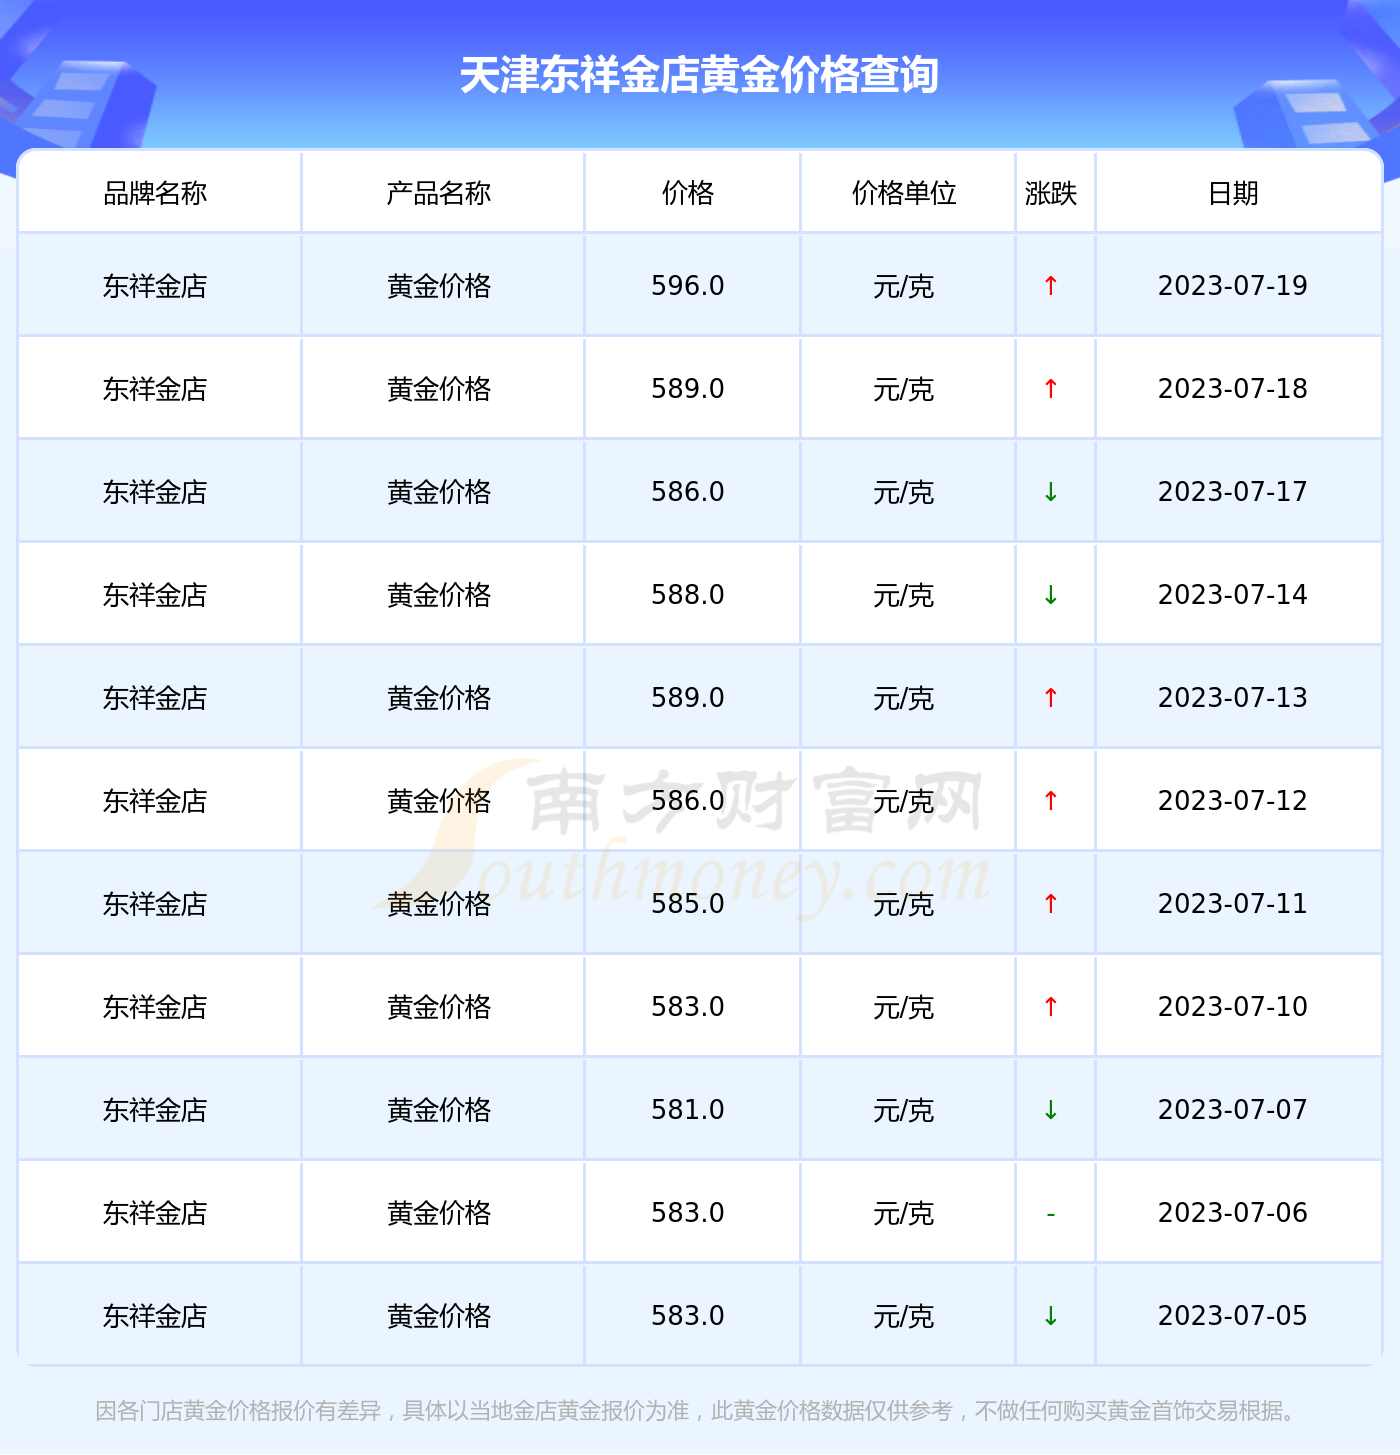Click the 品牌名称 column header
Screen dimensions: 1400x1455
155,193
